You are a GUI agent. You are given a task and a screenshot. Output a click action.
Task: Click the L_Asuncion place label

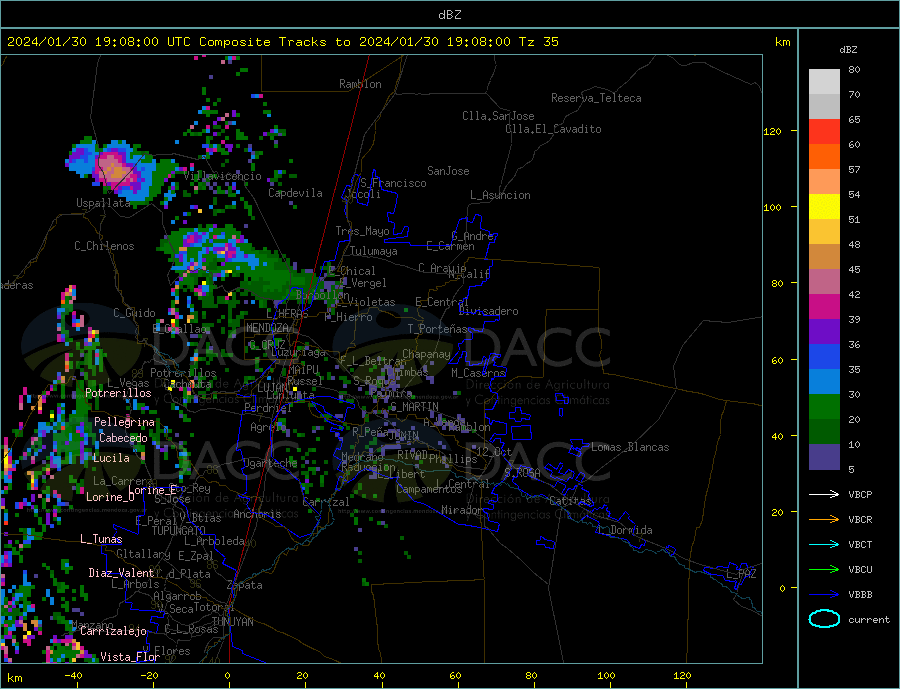tap(501, 195)
